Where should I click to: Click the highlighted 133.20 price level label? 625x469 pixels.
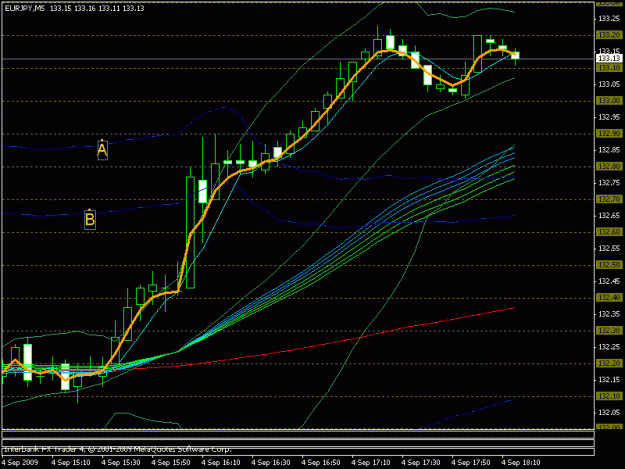[609, 35]
